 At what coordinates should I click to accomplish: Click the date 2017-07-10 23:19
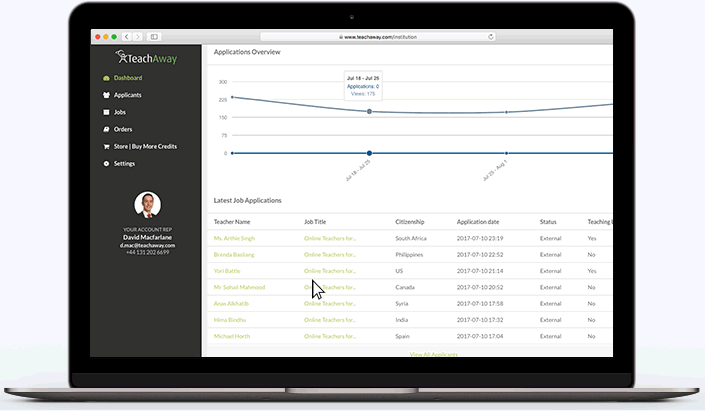click(480, 238)
